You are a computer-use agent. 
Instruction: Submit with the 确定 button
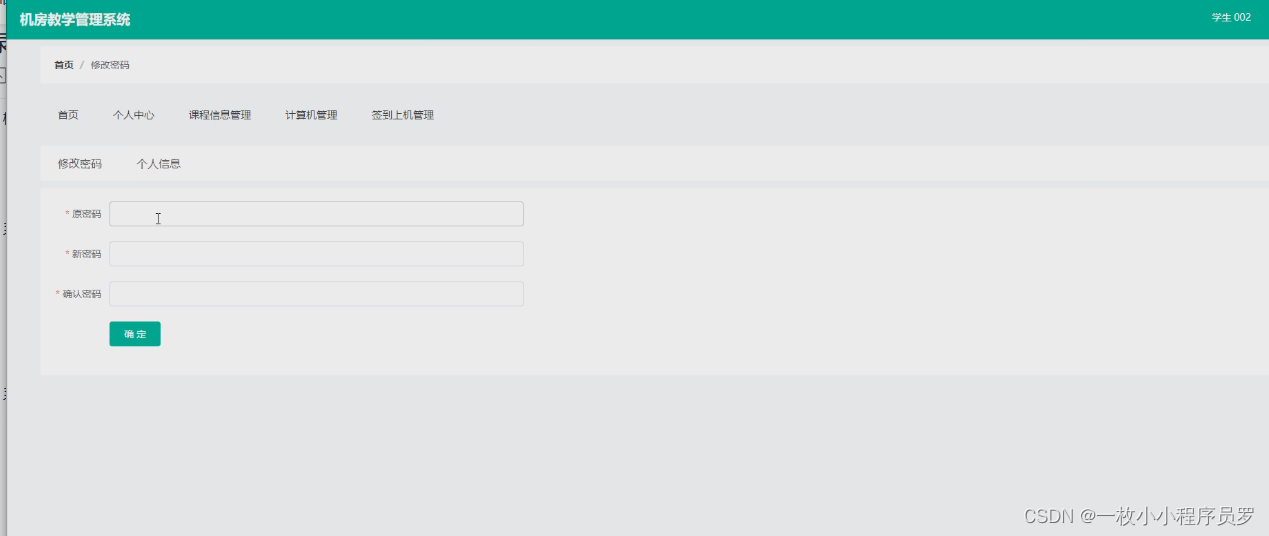[x=135, y=334]
